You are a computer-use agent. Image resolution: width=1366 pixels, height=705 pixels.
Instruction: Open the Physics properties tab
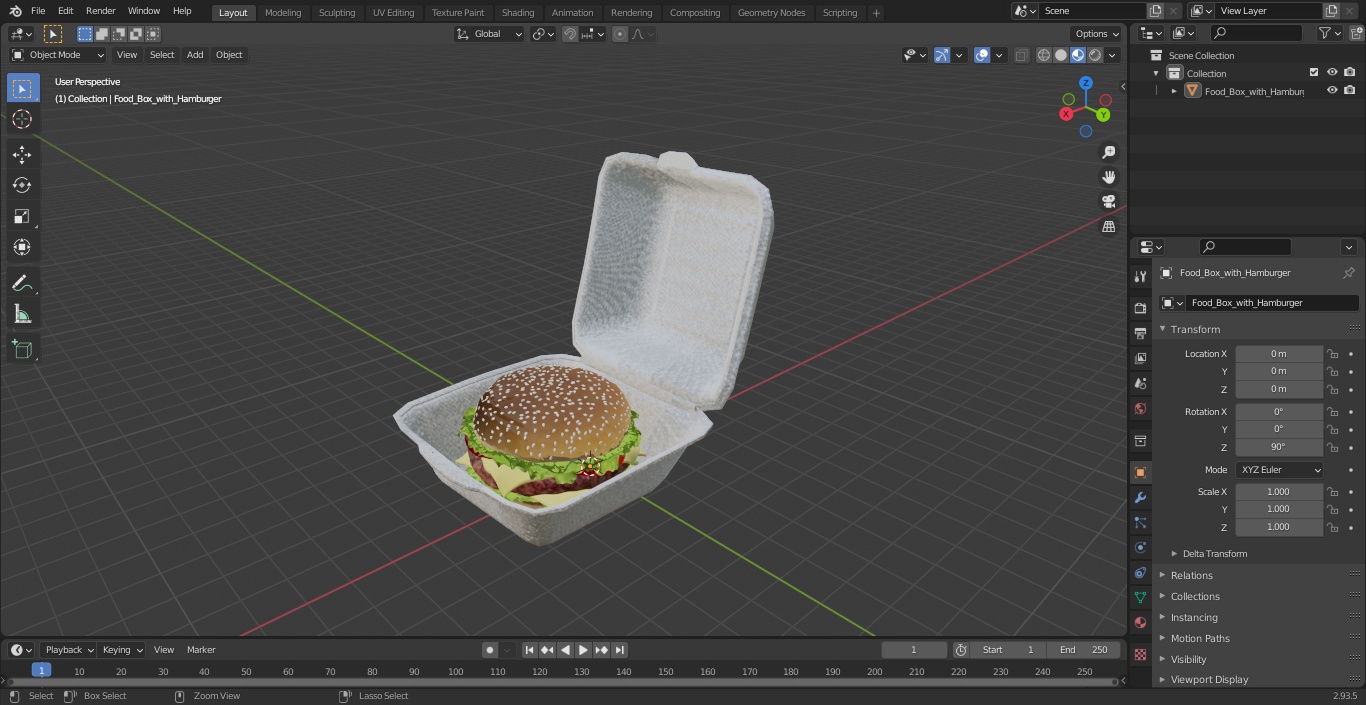click(x=1140, y=547)
